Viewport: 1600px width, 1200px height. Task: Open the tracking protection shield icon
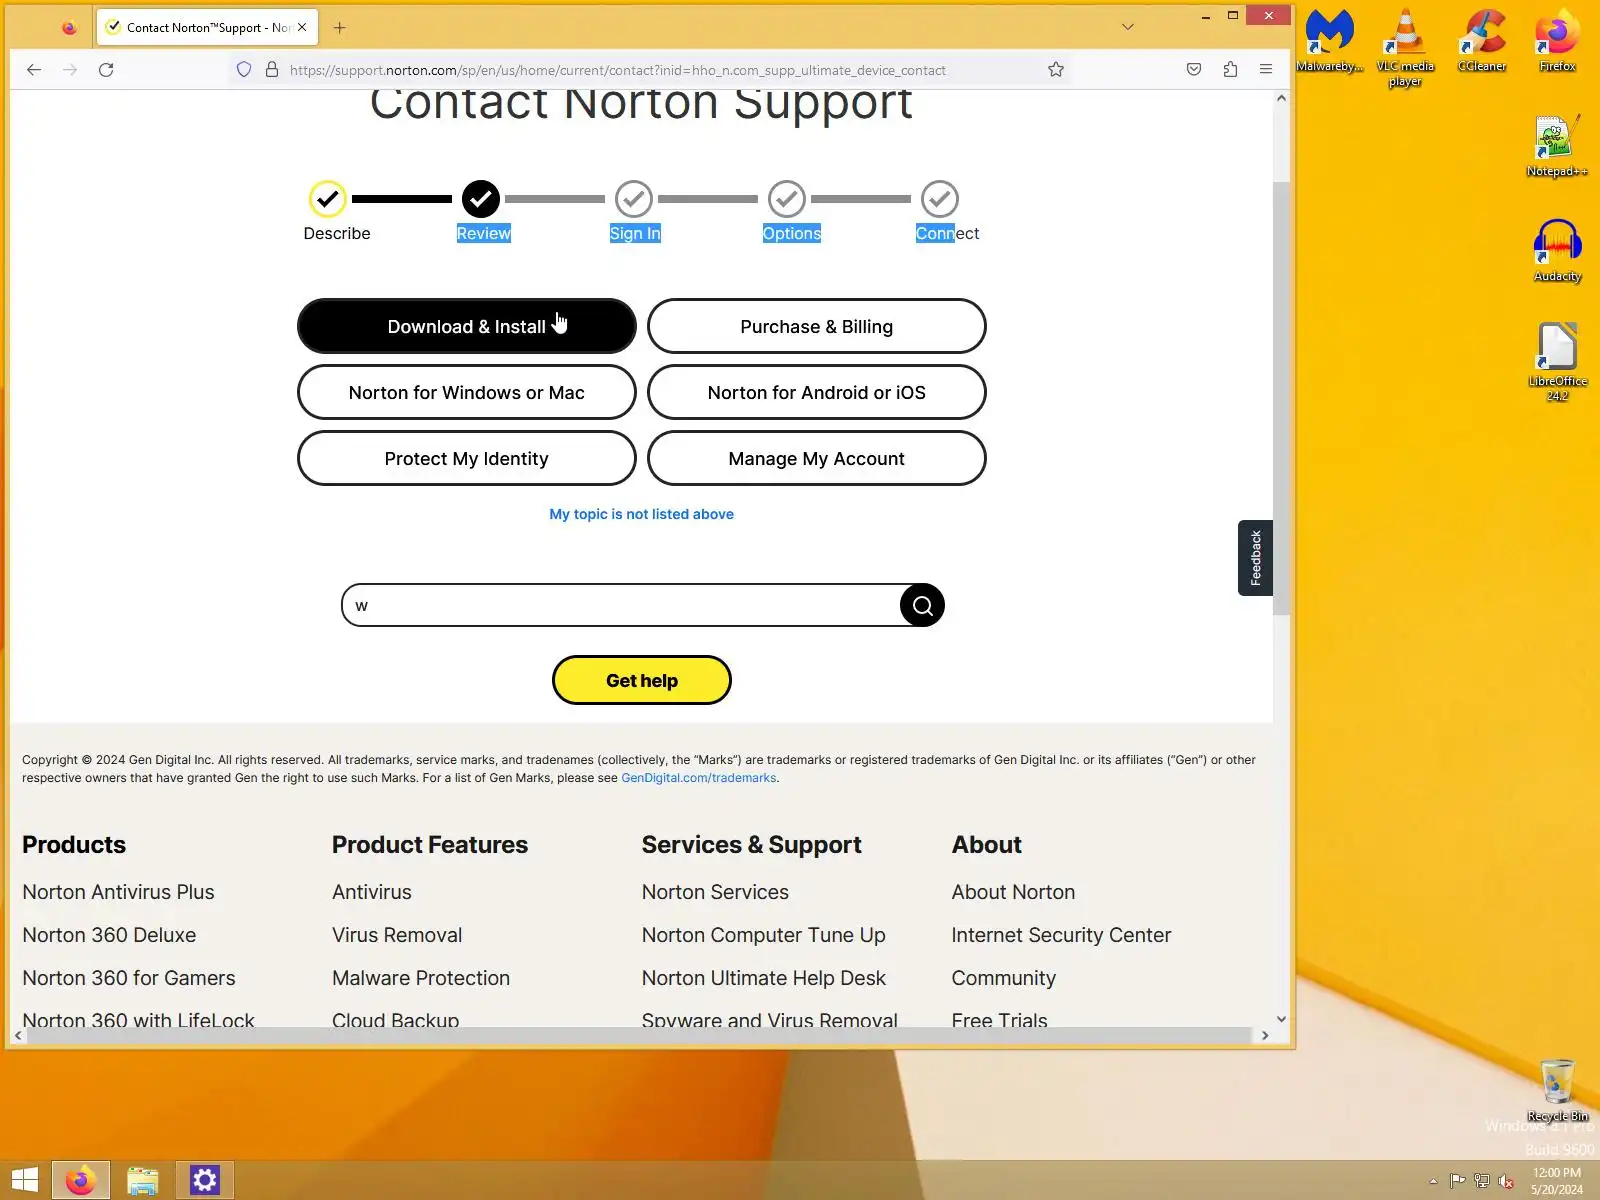tap(244, 70)
